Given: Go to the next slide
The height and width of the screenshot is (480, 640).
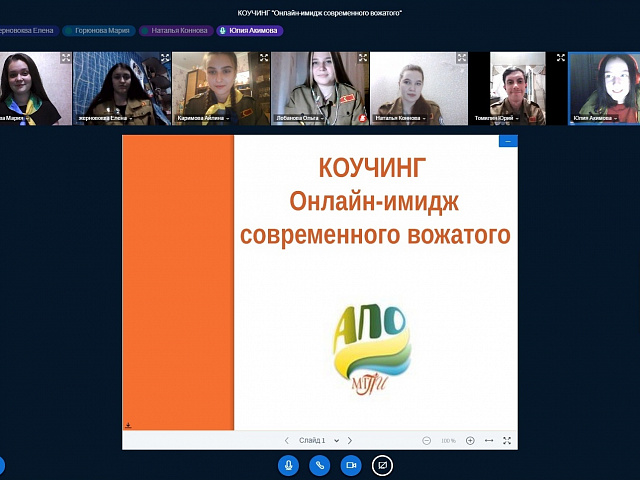Looking at the screenshot, I should tap(350, 440).
